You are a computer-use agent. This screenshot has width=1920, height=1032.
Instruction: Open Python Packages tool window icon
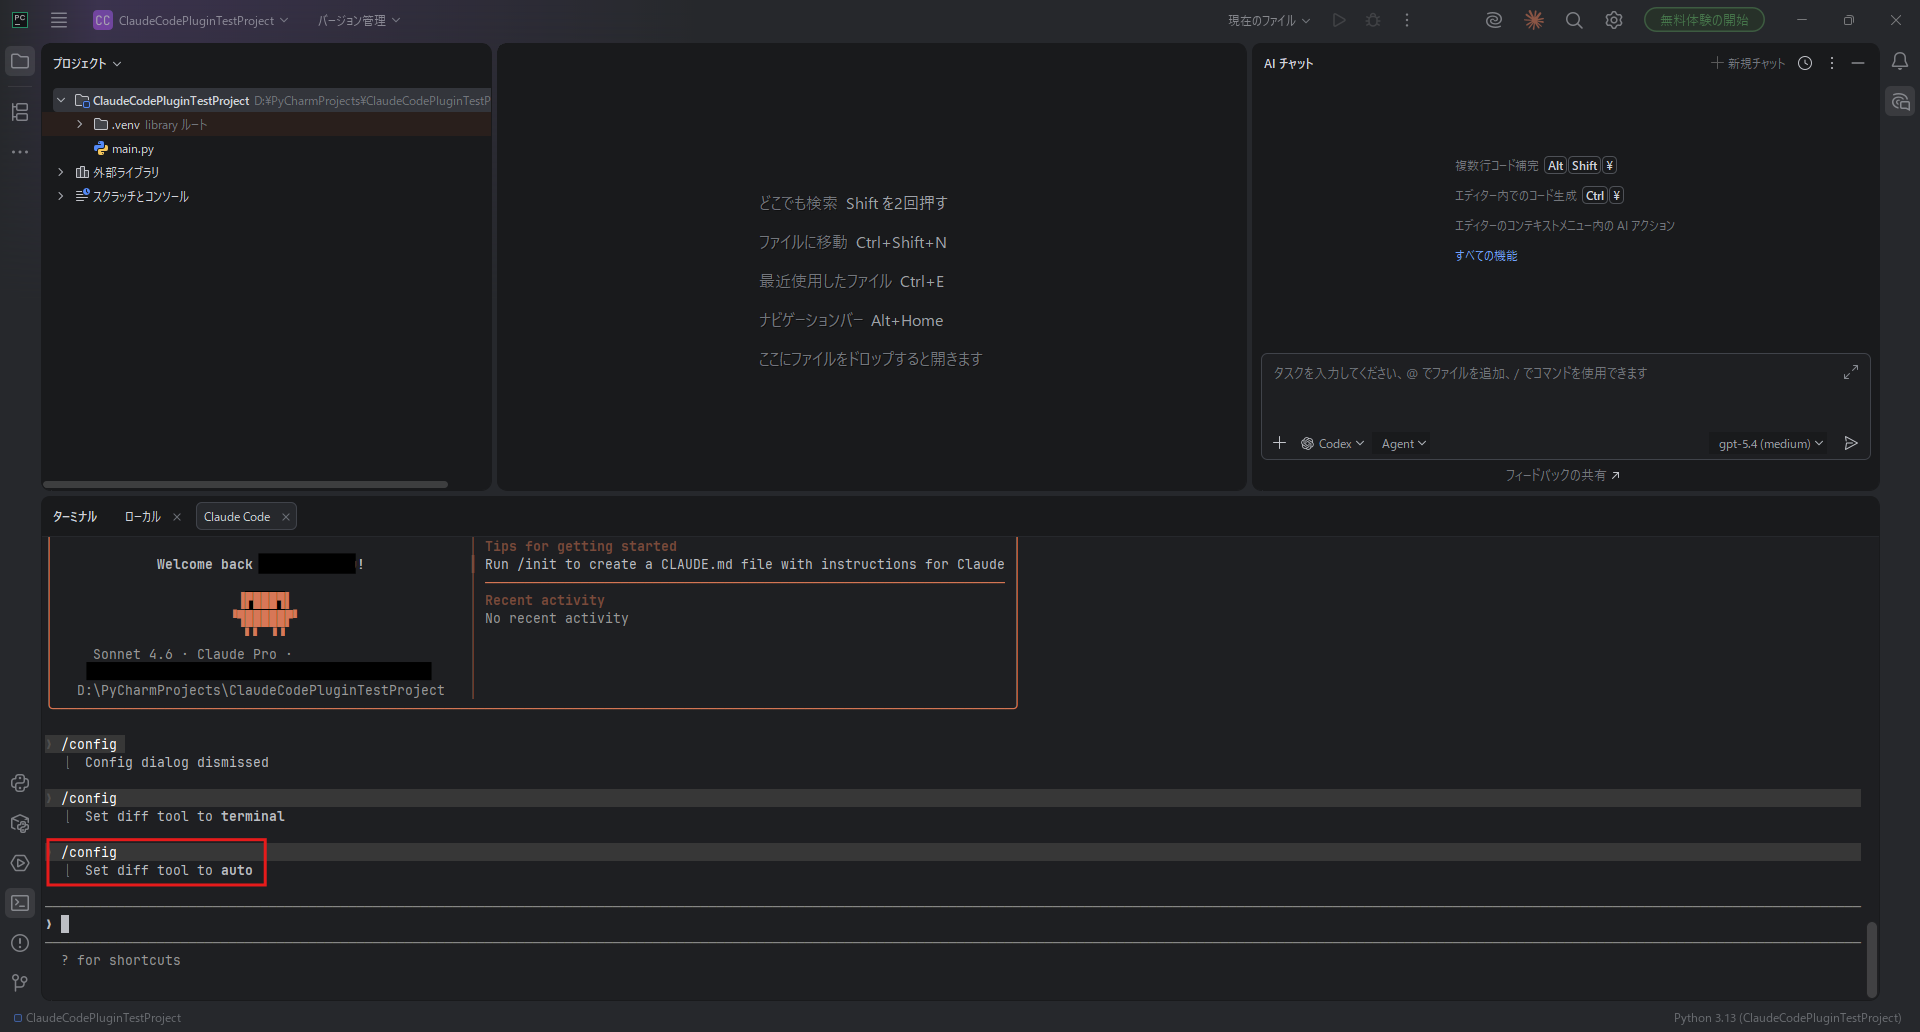point(20,823)
